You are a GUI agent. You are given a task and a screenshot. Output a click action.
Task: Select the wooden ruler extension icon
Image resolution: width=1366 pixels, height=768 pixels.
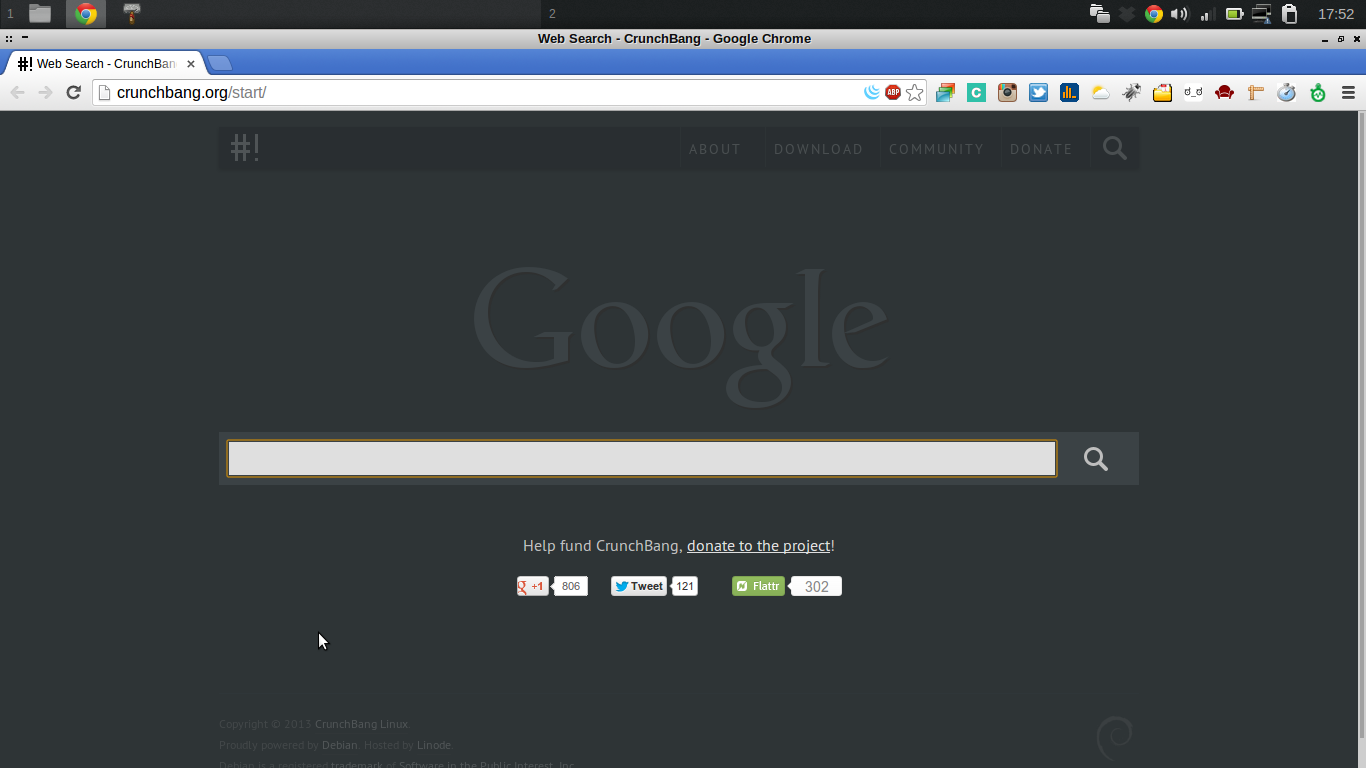click(x=1255, y=92)
